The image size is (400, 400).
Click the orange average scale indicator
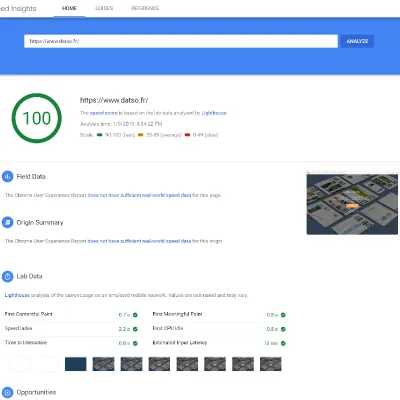141,135
